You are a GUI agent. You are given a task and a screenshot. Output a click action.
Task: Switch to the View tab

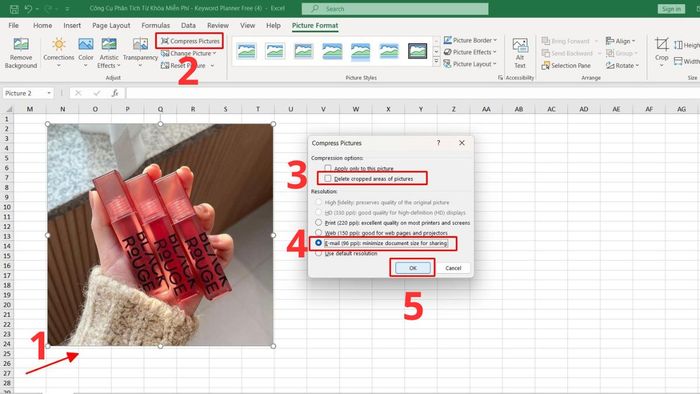247,25
